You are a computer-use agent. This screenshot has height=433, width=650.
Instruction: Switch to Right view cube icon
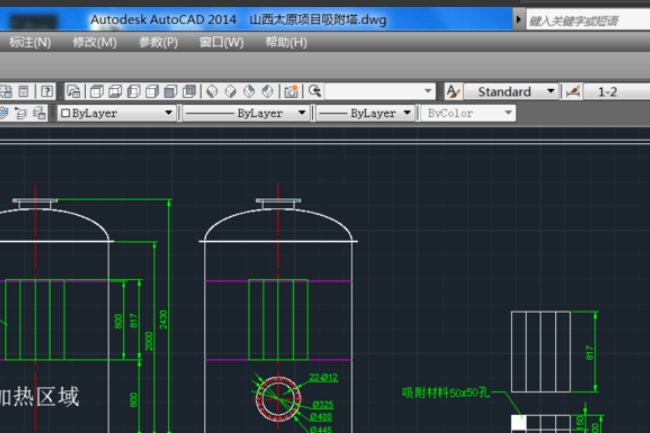click(152, 92)
